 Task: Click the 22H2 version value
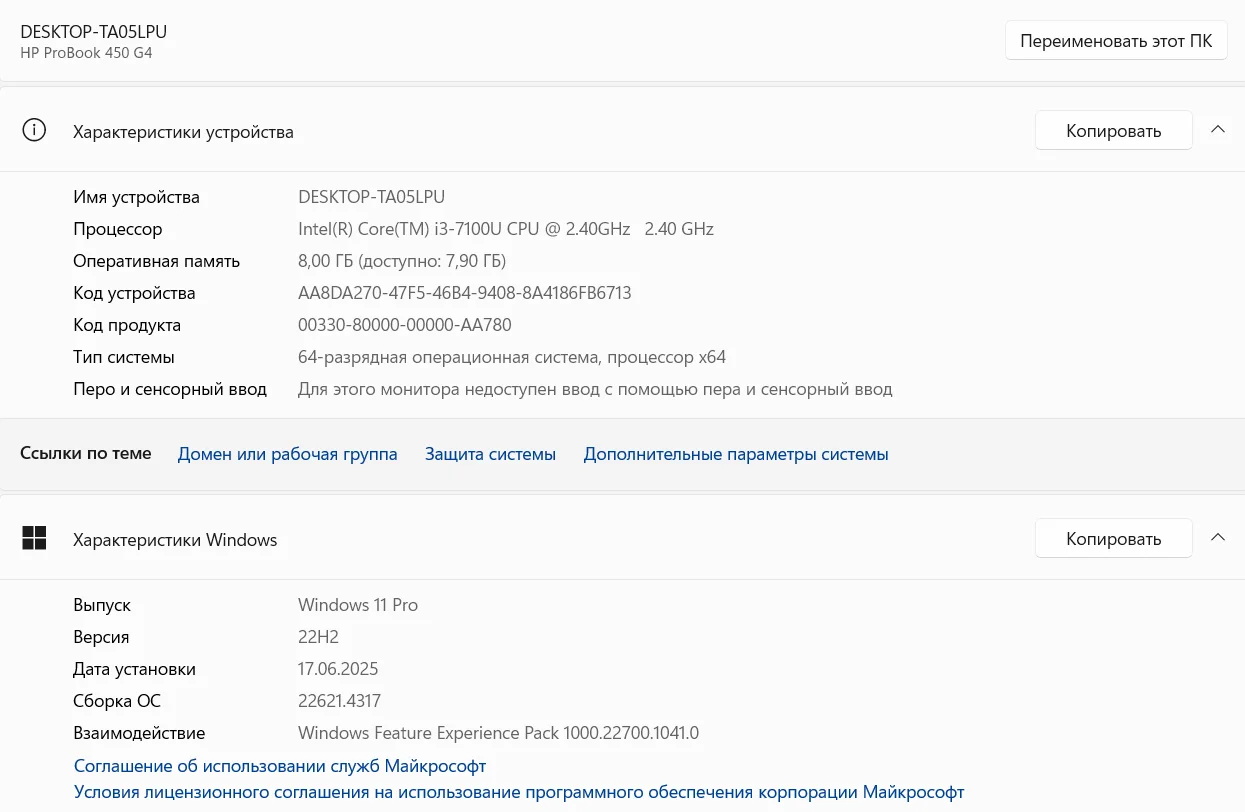318,637
